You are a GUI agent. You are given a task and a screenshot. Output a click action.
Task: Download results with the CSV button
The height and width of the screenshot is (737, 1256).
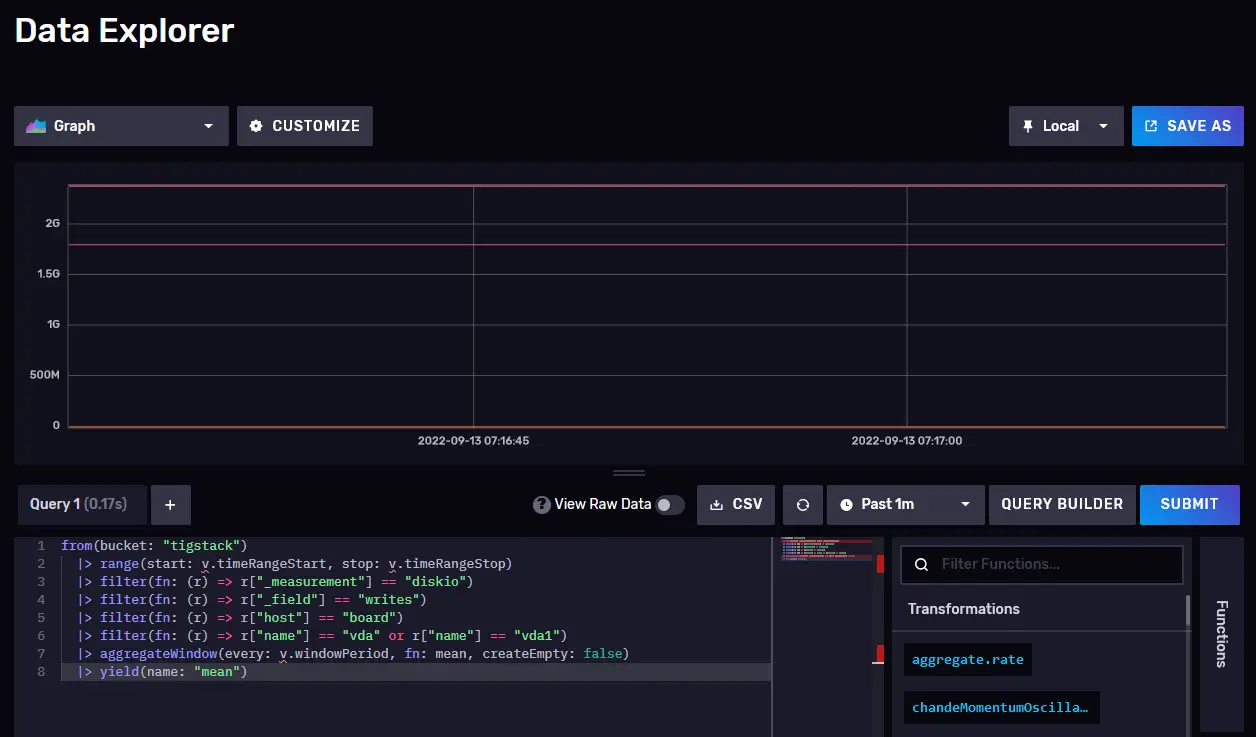(x=735, y=505)
